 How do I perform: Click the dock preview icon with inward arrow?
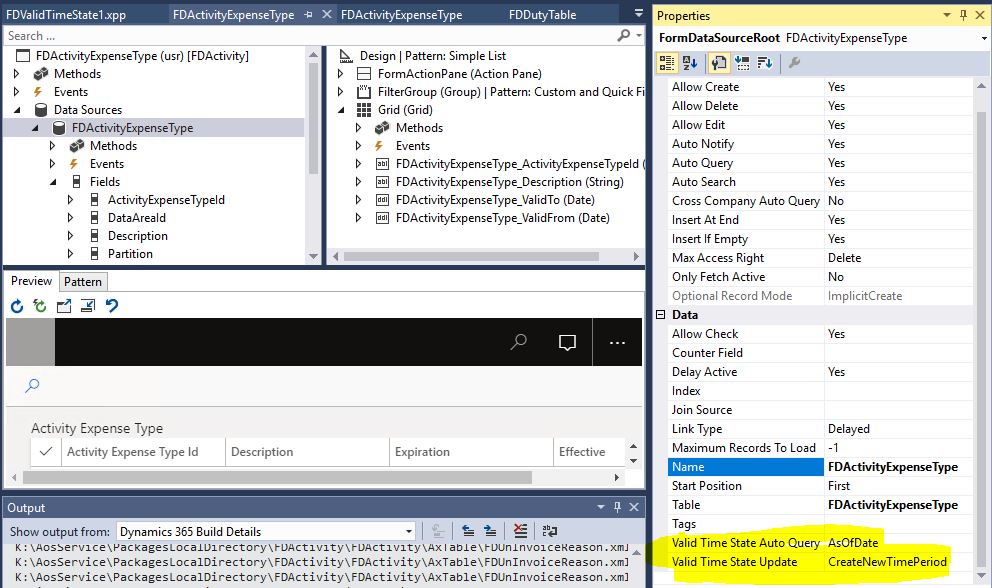coord(88,306)
